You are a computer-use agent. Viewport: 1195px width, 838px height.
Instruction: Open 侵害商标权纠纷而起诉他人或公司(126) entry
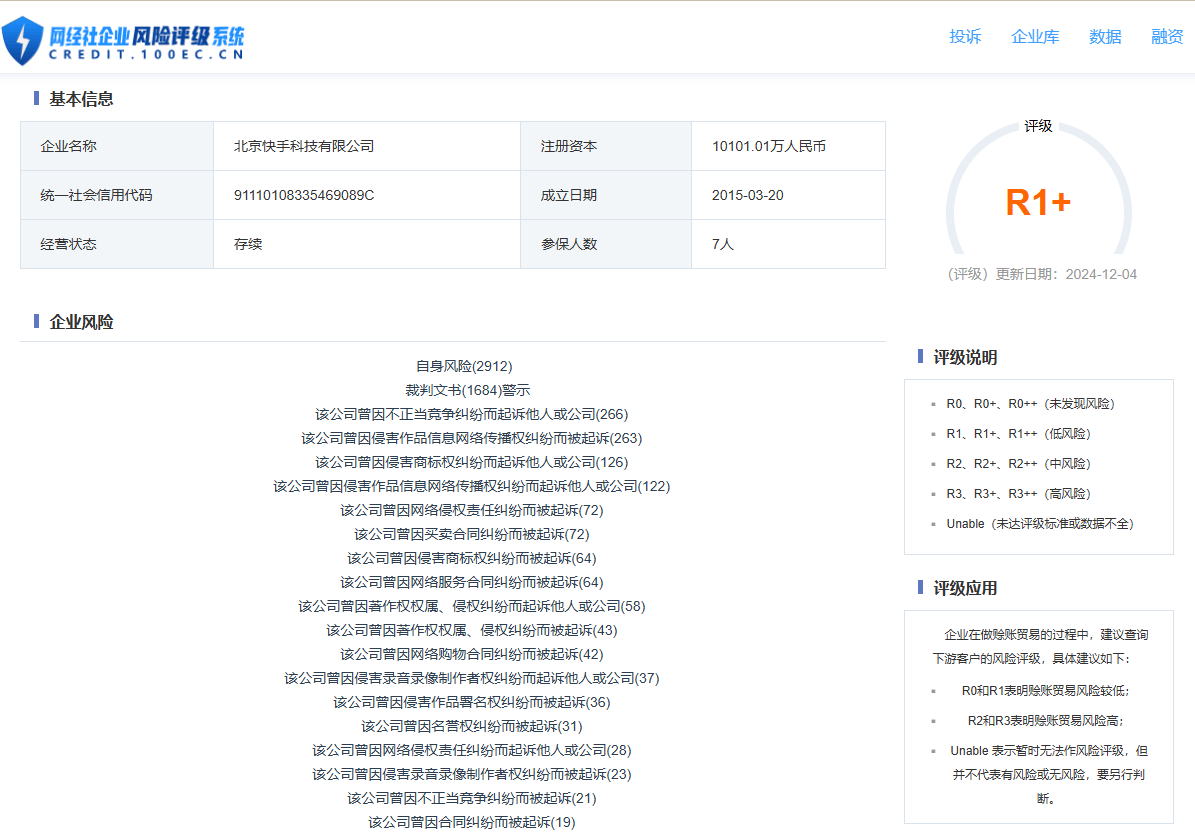(472, 462)
